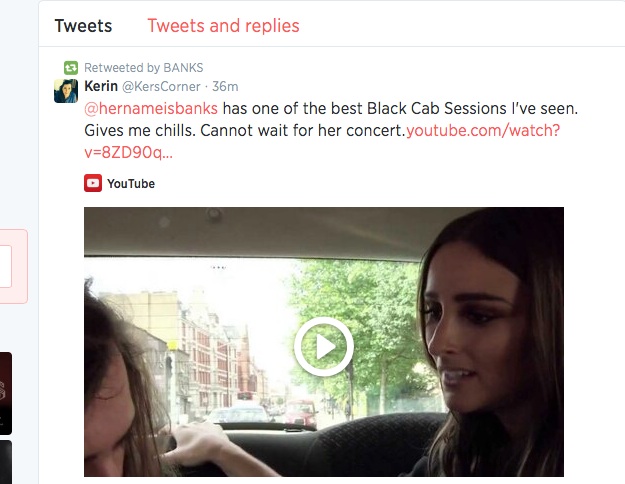This screenshot has width=625, height=484.
Task: Click the Kerin display name
Action: pyautogui.click(x=101, y=86)
